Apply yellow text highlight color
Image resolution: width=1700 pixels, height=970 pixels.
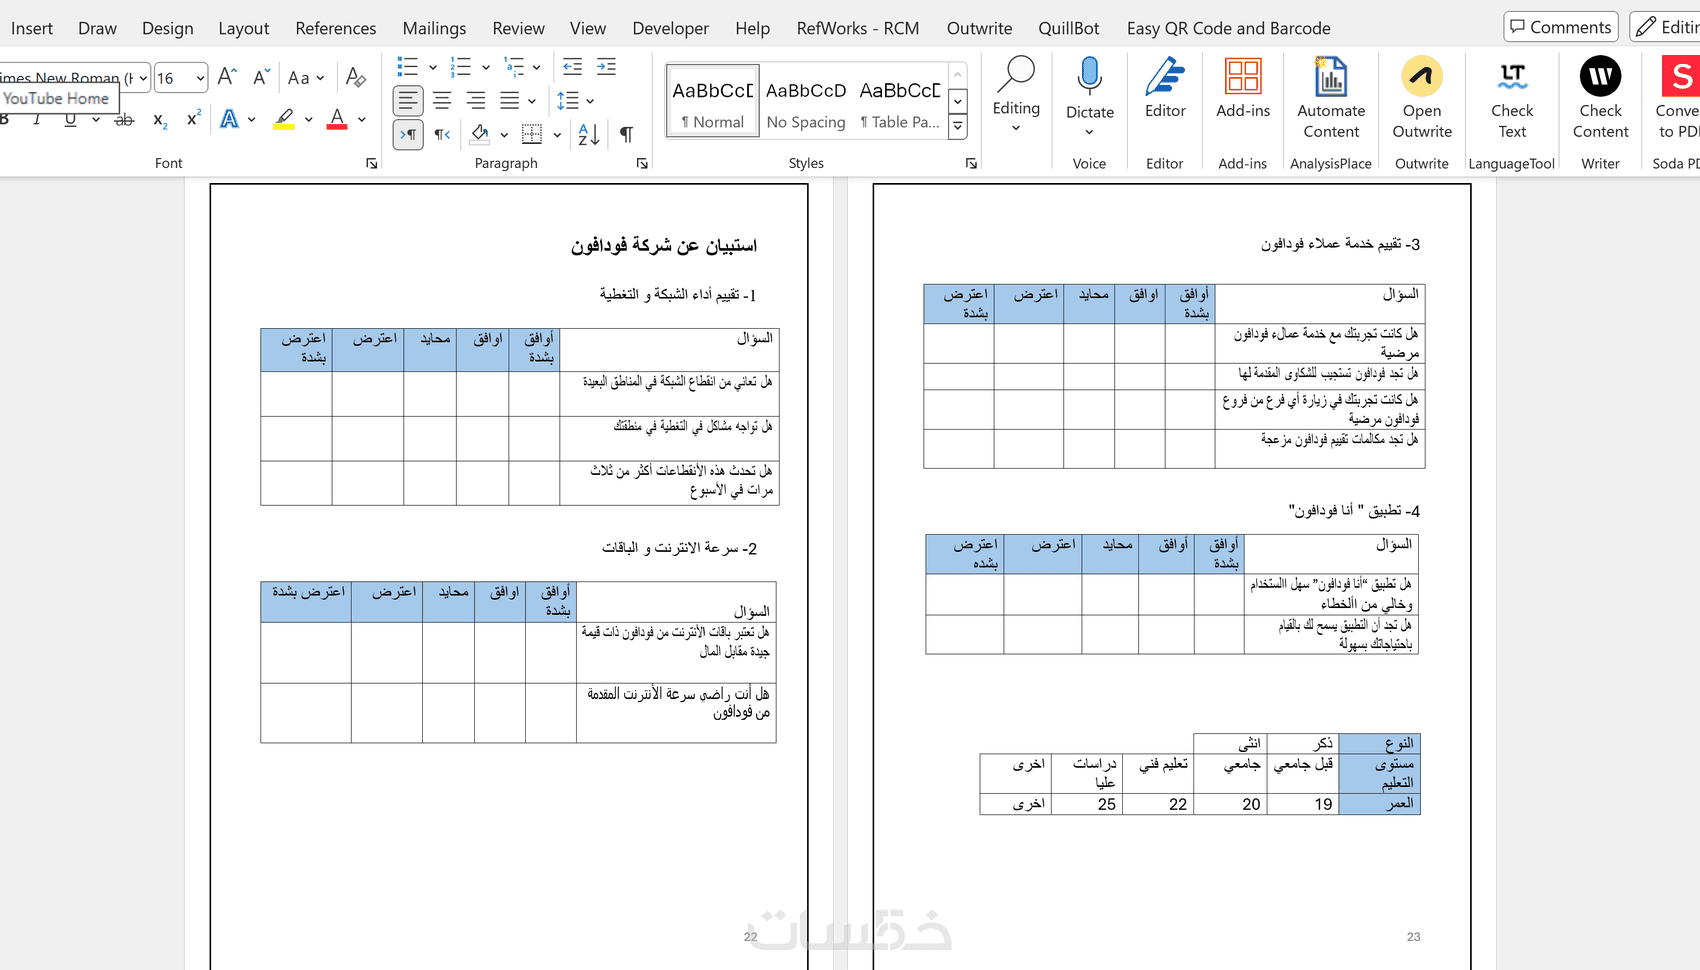[x=285, y=120]
